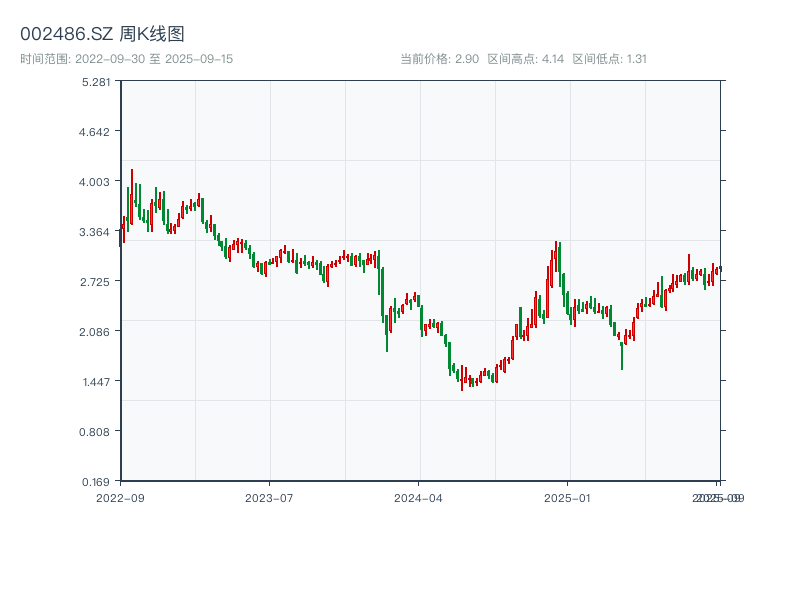Screen dimensions: 800x600
Task: Select the 时间范围 date range text
Action: [x=126, y=59]
